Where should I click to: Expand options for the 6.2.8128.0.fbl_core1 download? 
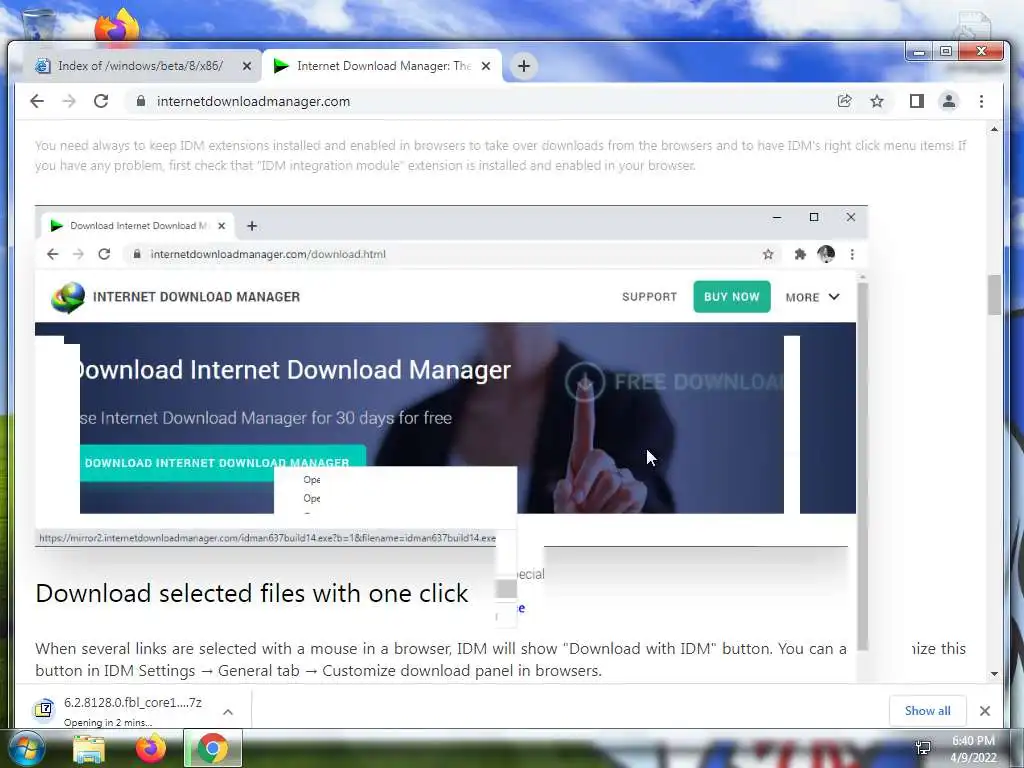[x=228, y=712]
